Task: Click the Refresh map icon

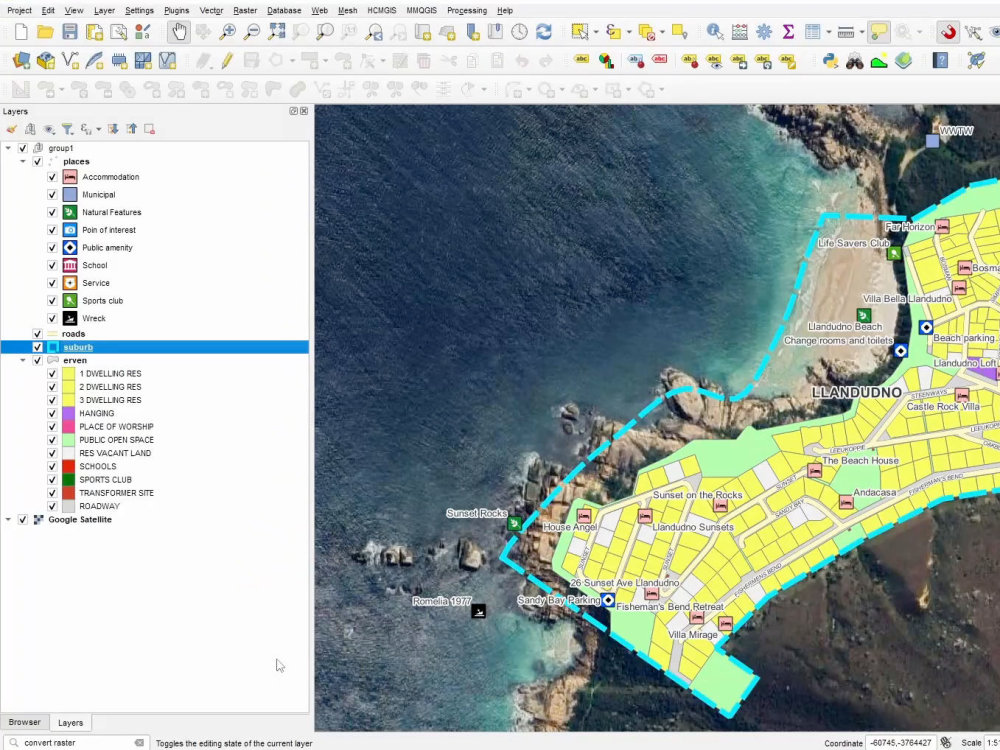Action: [x=543, y=32]
